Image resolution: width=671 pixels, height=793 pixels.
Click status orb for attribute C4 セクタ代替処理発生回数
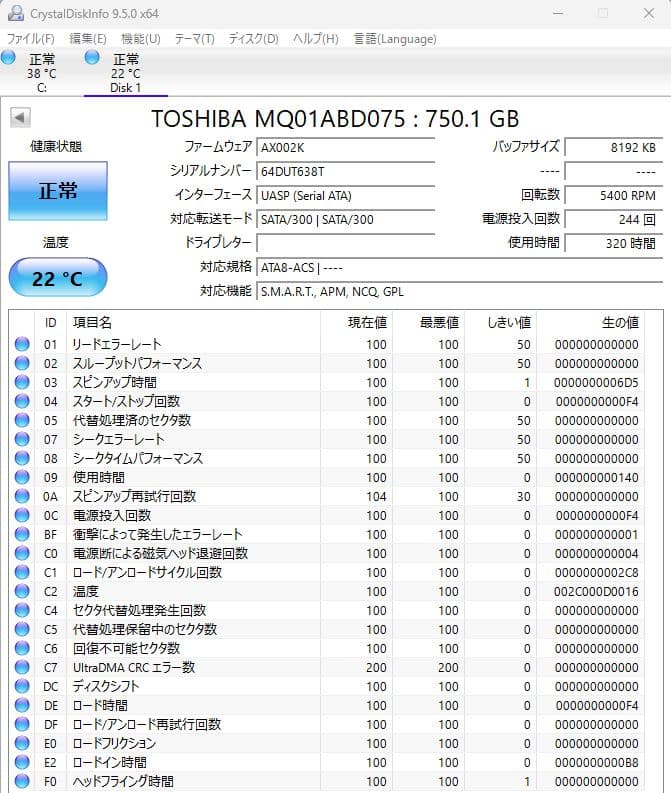[x=22, y=610]
